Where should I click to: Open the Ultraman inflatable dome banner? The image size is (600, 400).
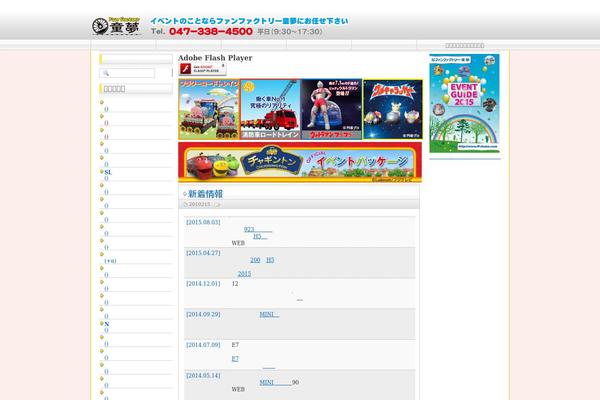point(331,109)
